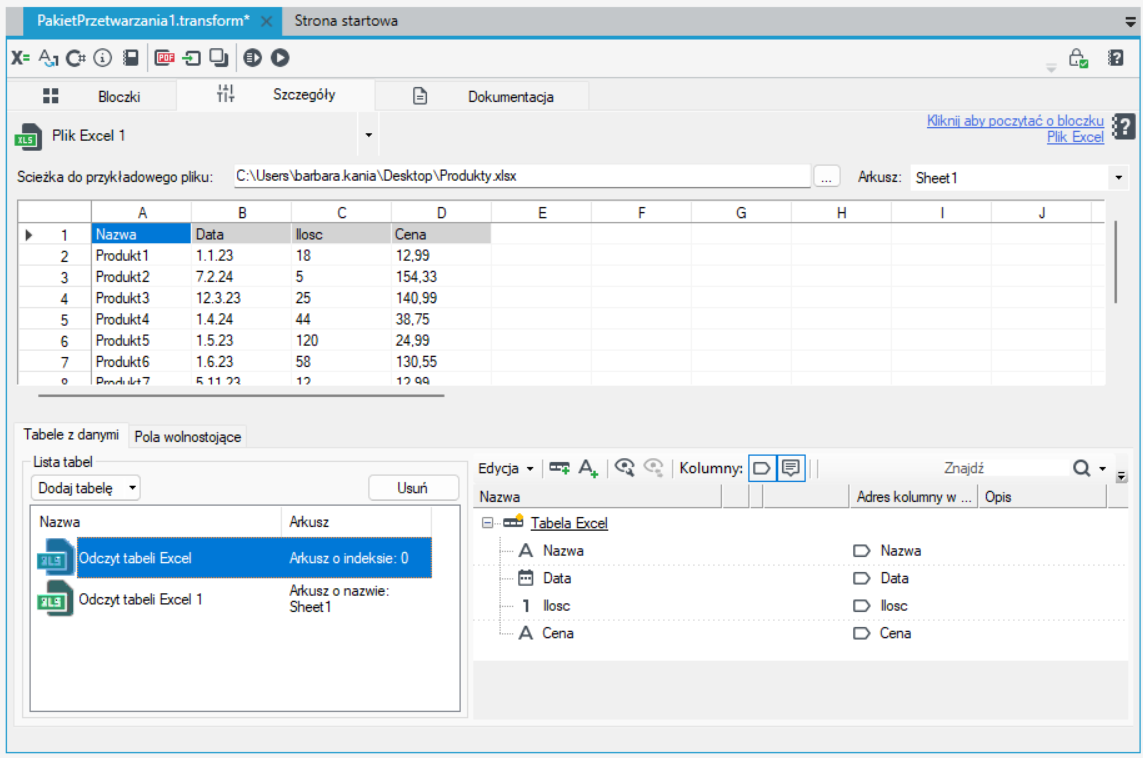Click the circled info icon in toolbar

tap(103, 58)
